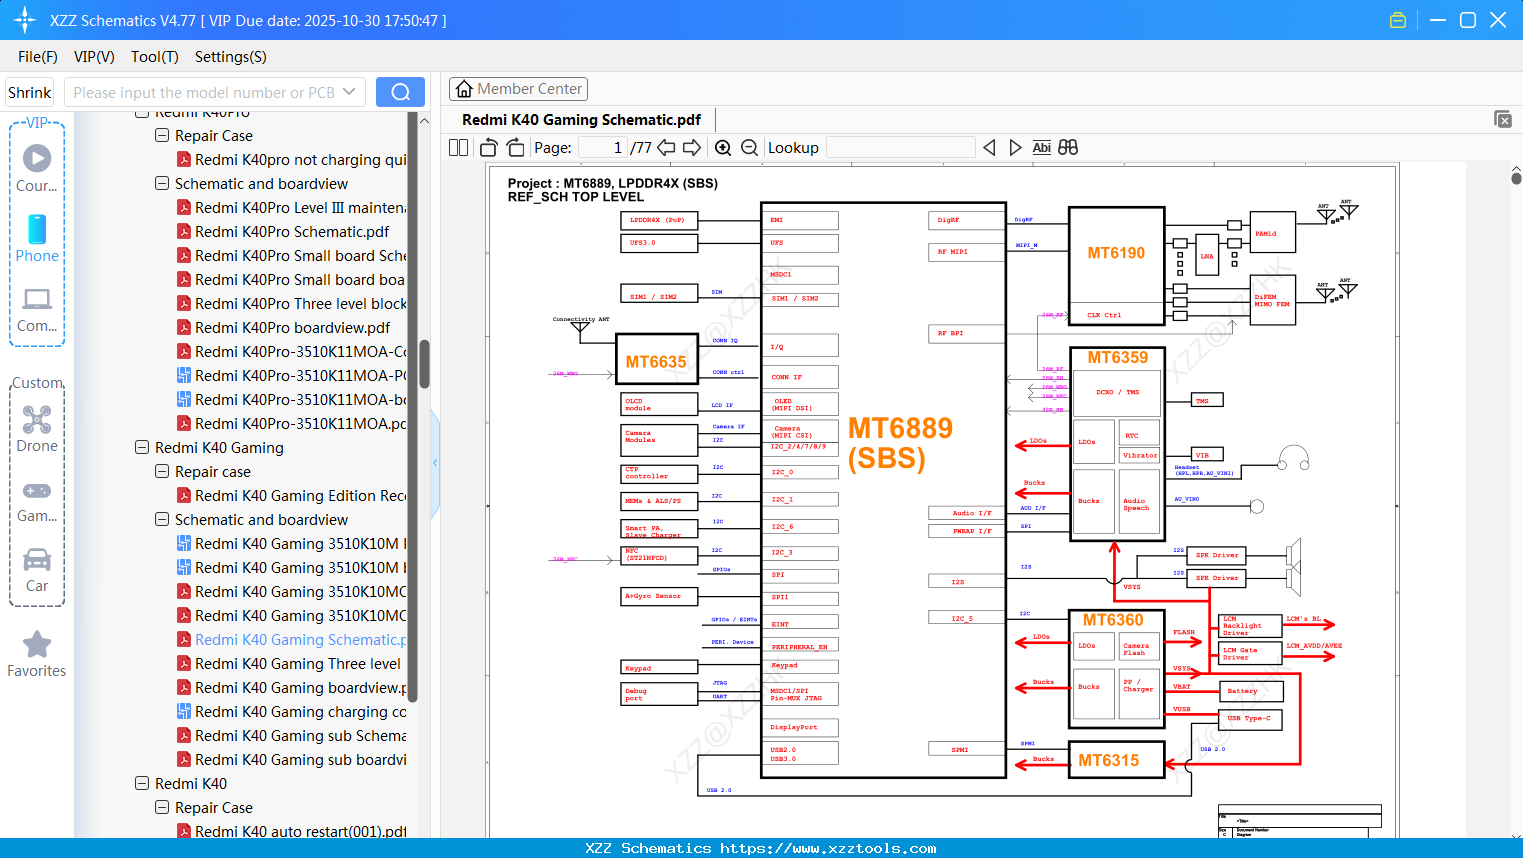Toggle whole-word matching with the Abi icon
This screenshot has width=1523, height=858.
1040,147
